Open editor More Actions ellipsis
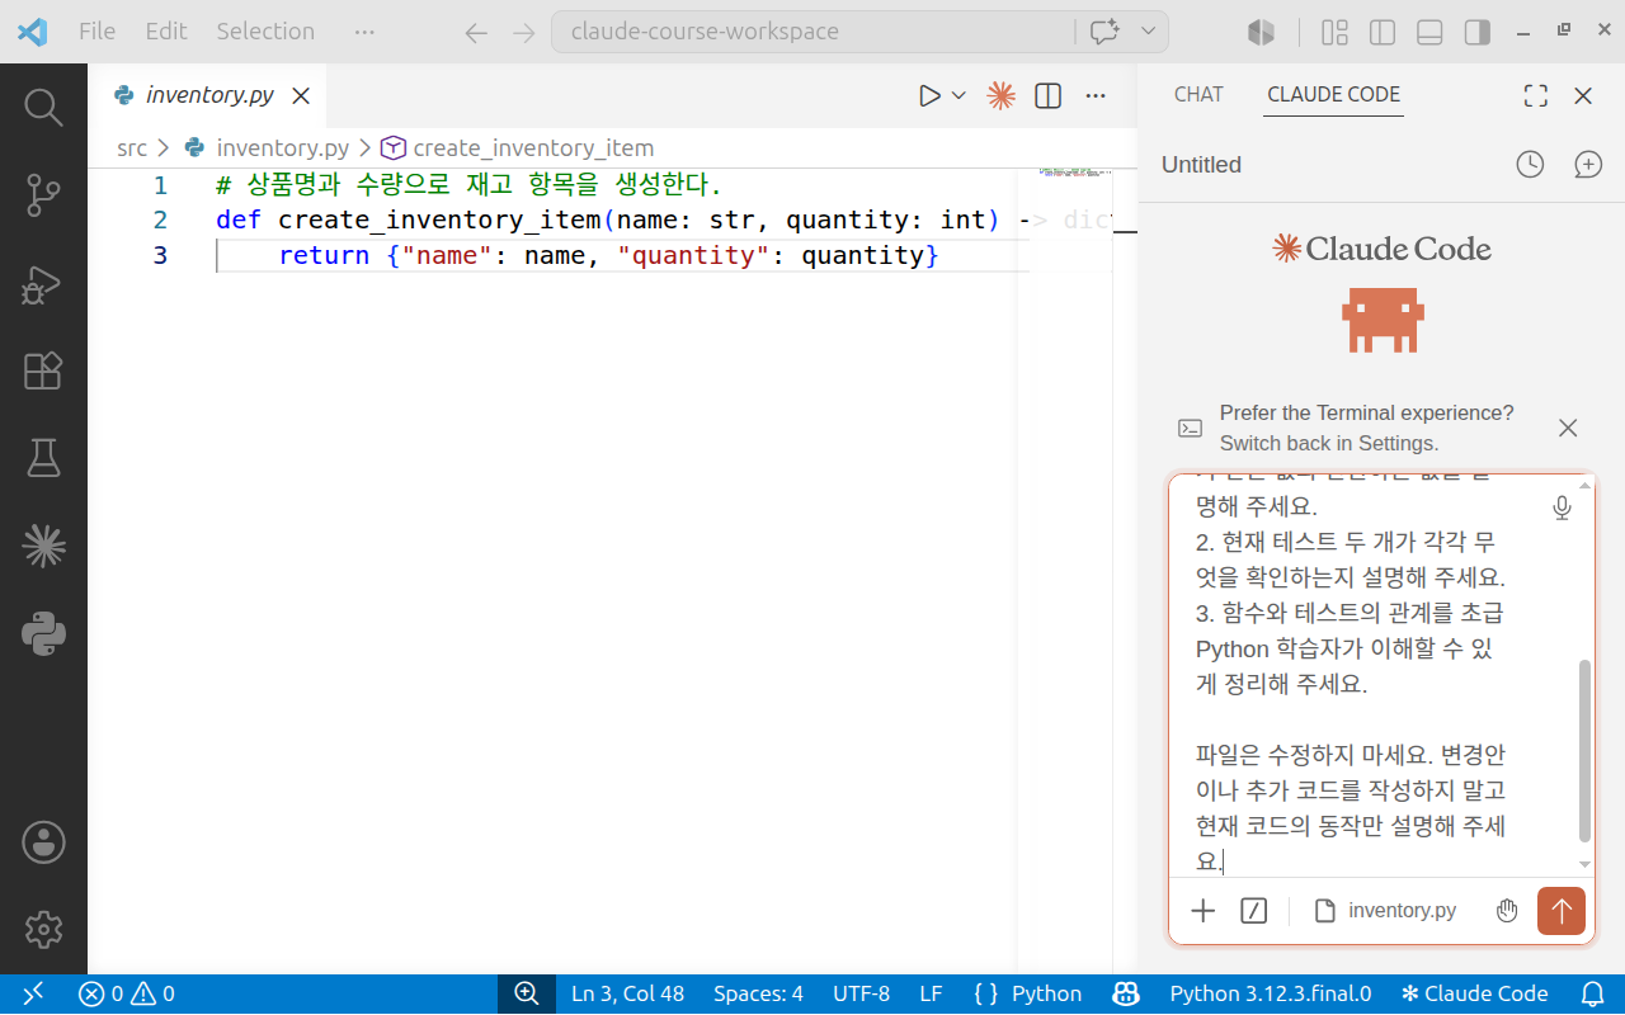The image size is (1625, 1015). point(1096,96)
